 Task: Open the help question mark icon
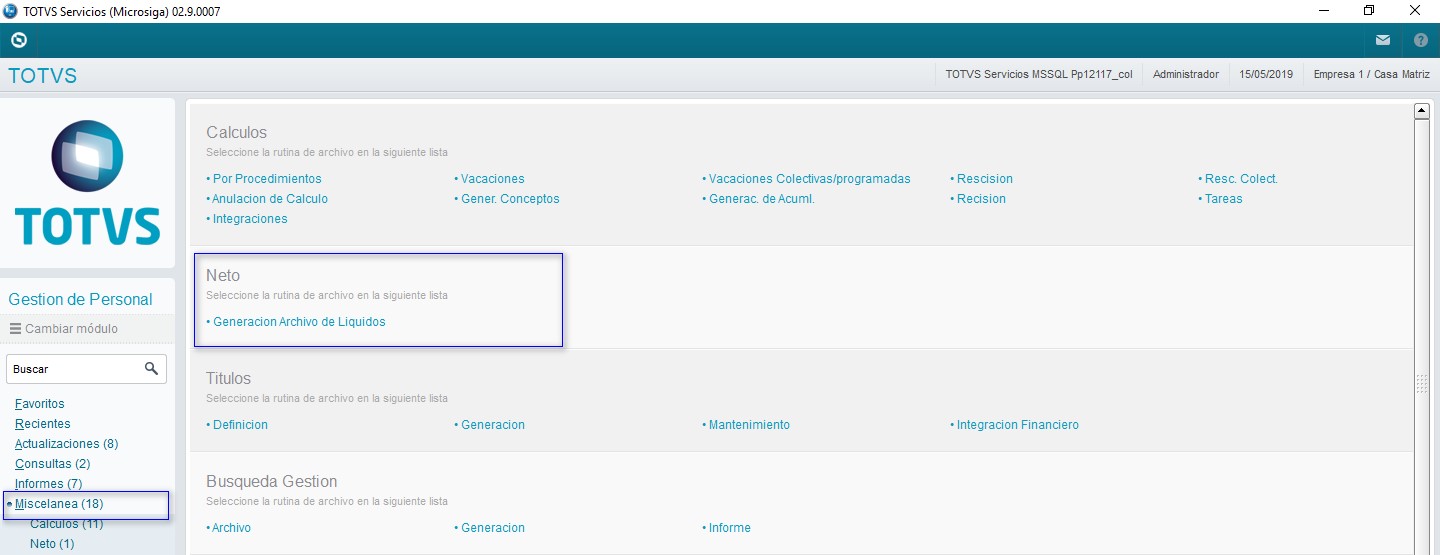pos(1421,41)
